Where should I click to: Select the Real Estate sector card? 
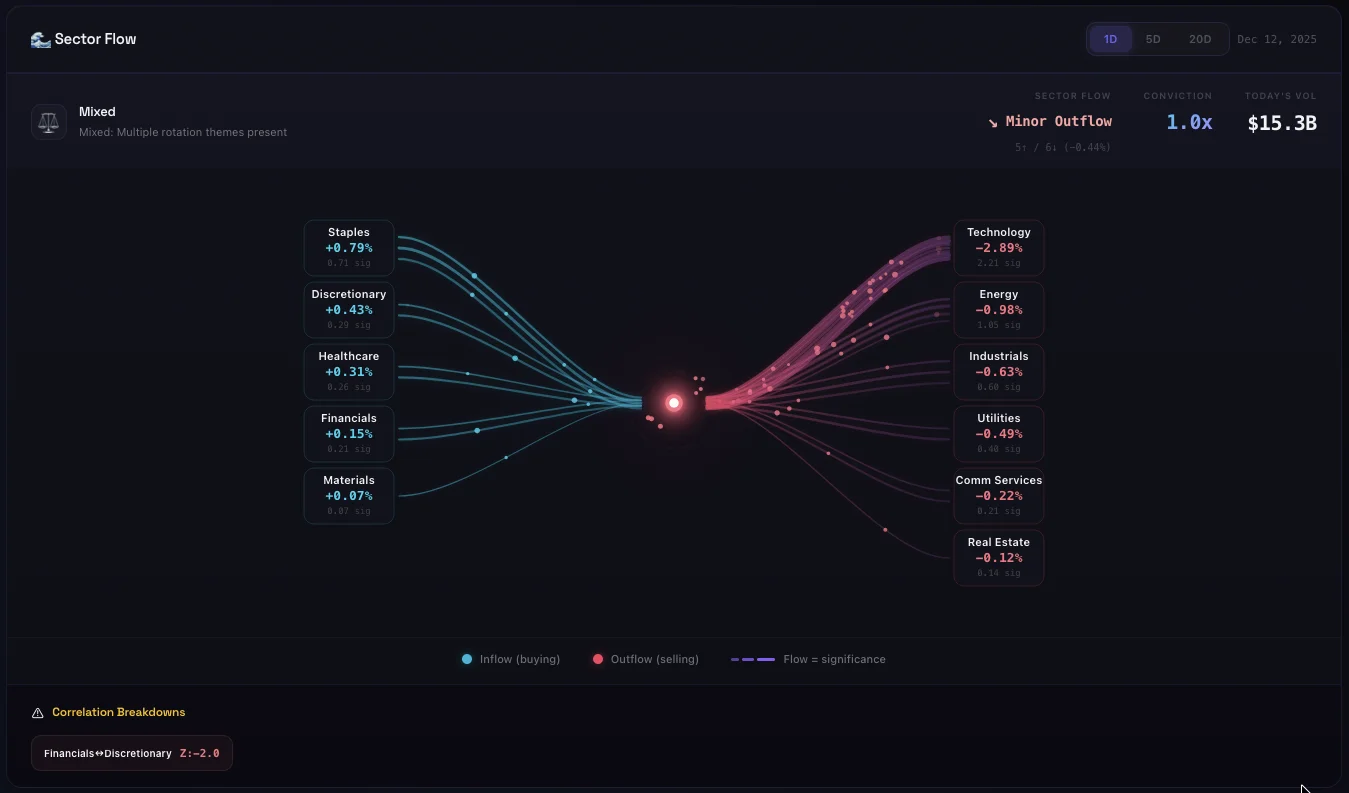click(x=998, y=557)
